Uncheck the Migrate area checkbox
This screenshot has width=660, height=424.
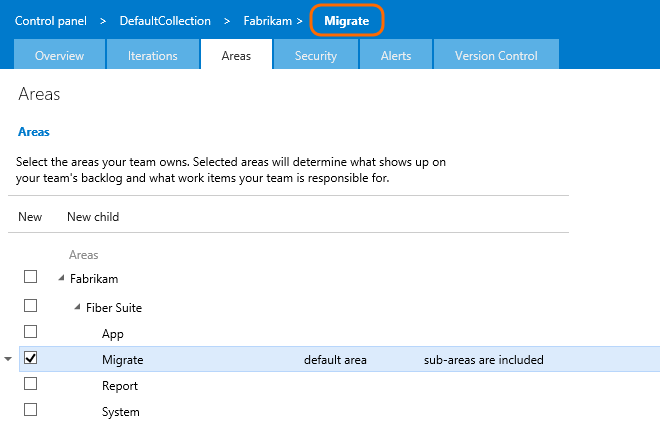coord(30,358)
